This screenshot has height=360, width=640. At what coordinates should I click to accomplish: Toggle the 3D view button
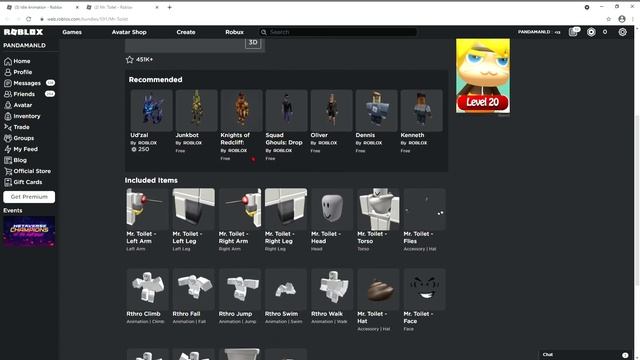253,42
